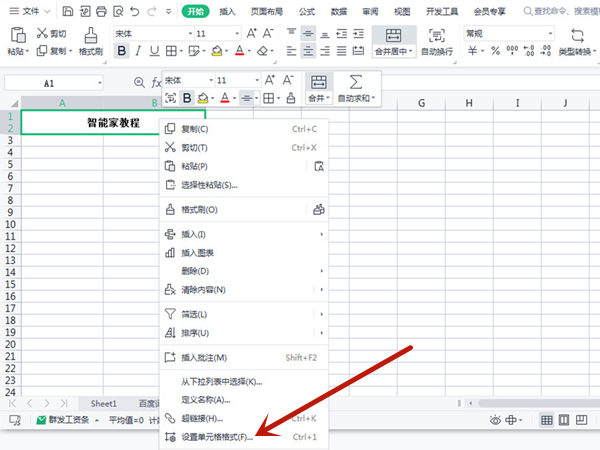Toggle Bold in the ribbon

[122, 51]
